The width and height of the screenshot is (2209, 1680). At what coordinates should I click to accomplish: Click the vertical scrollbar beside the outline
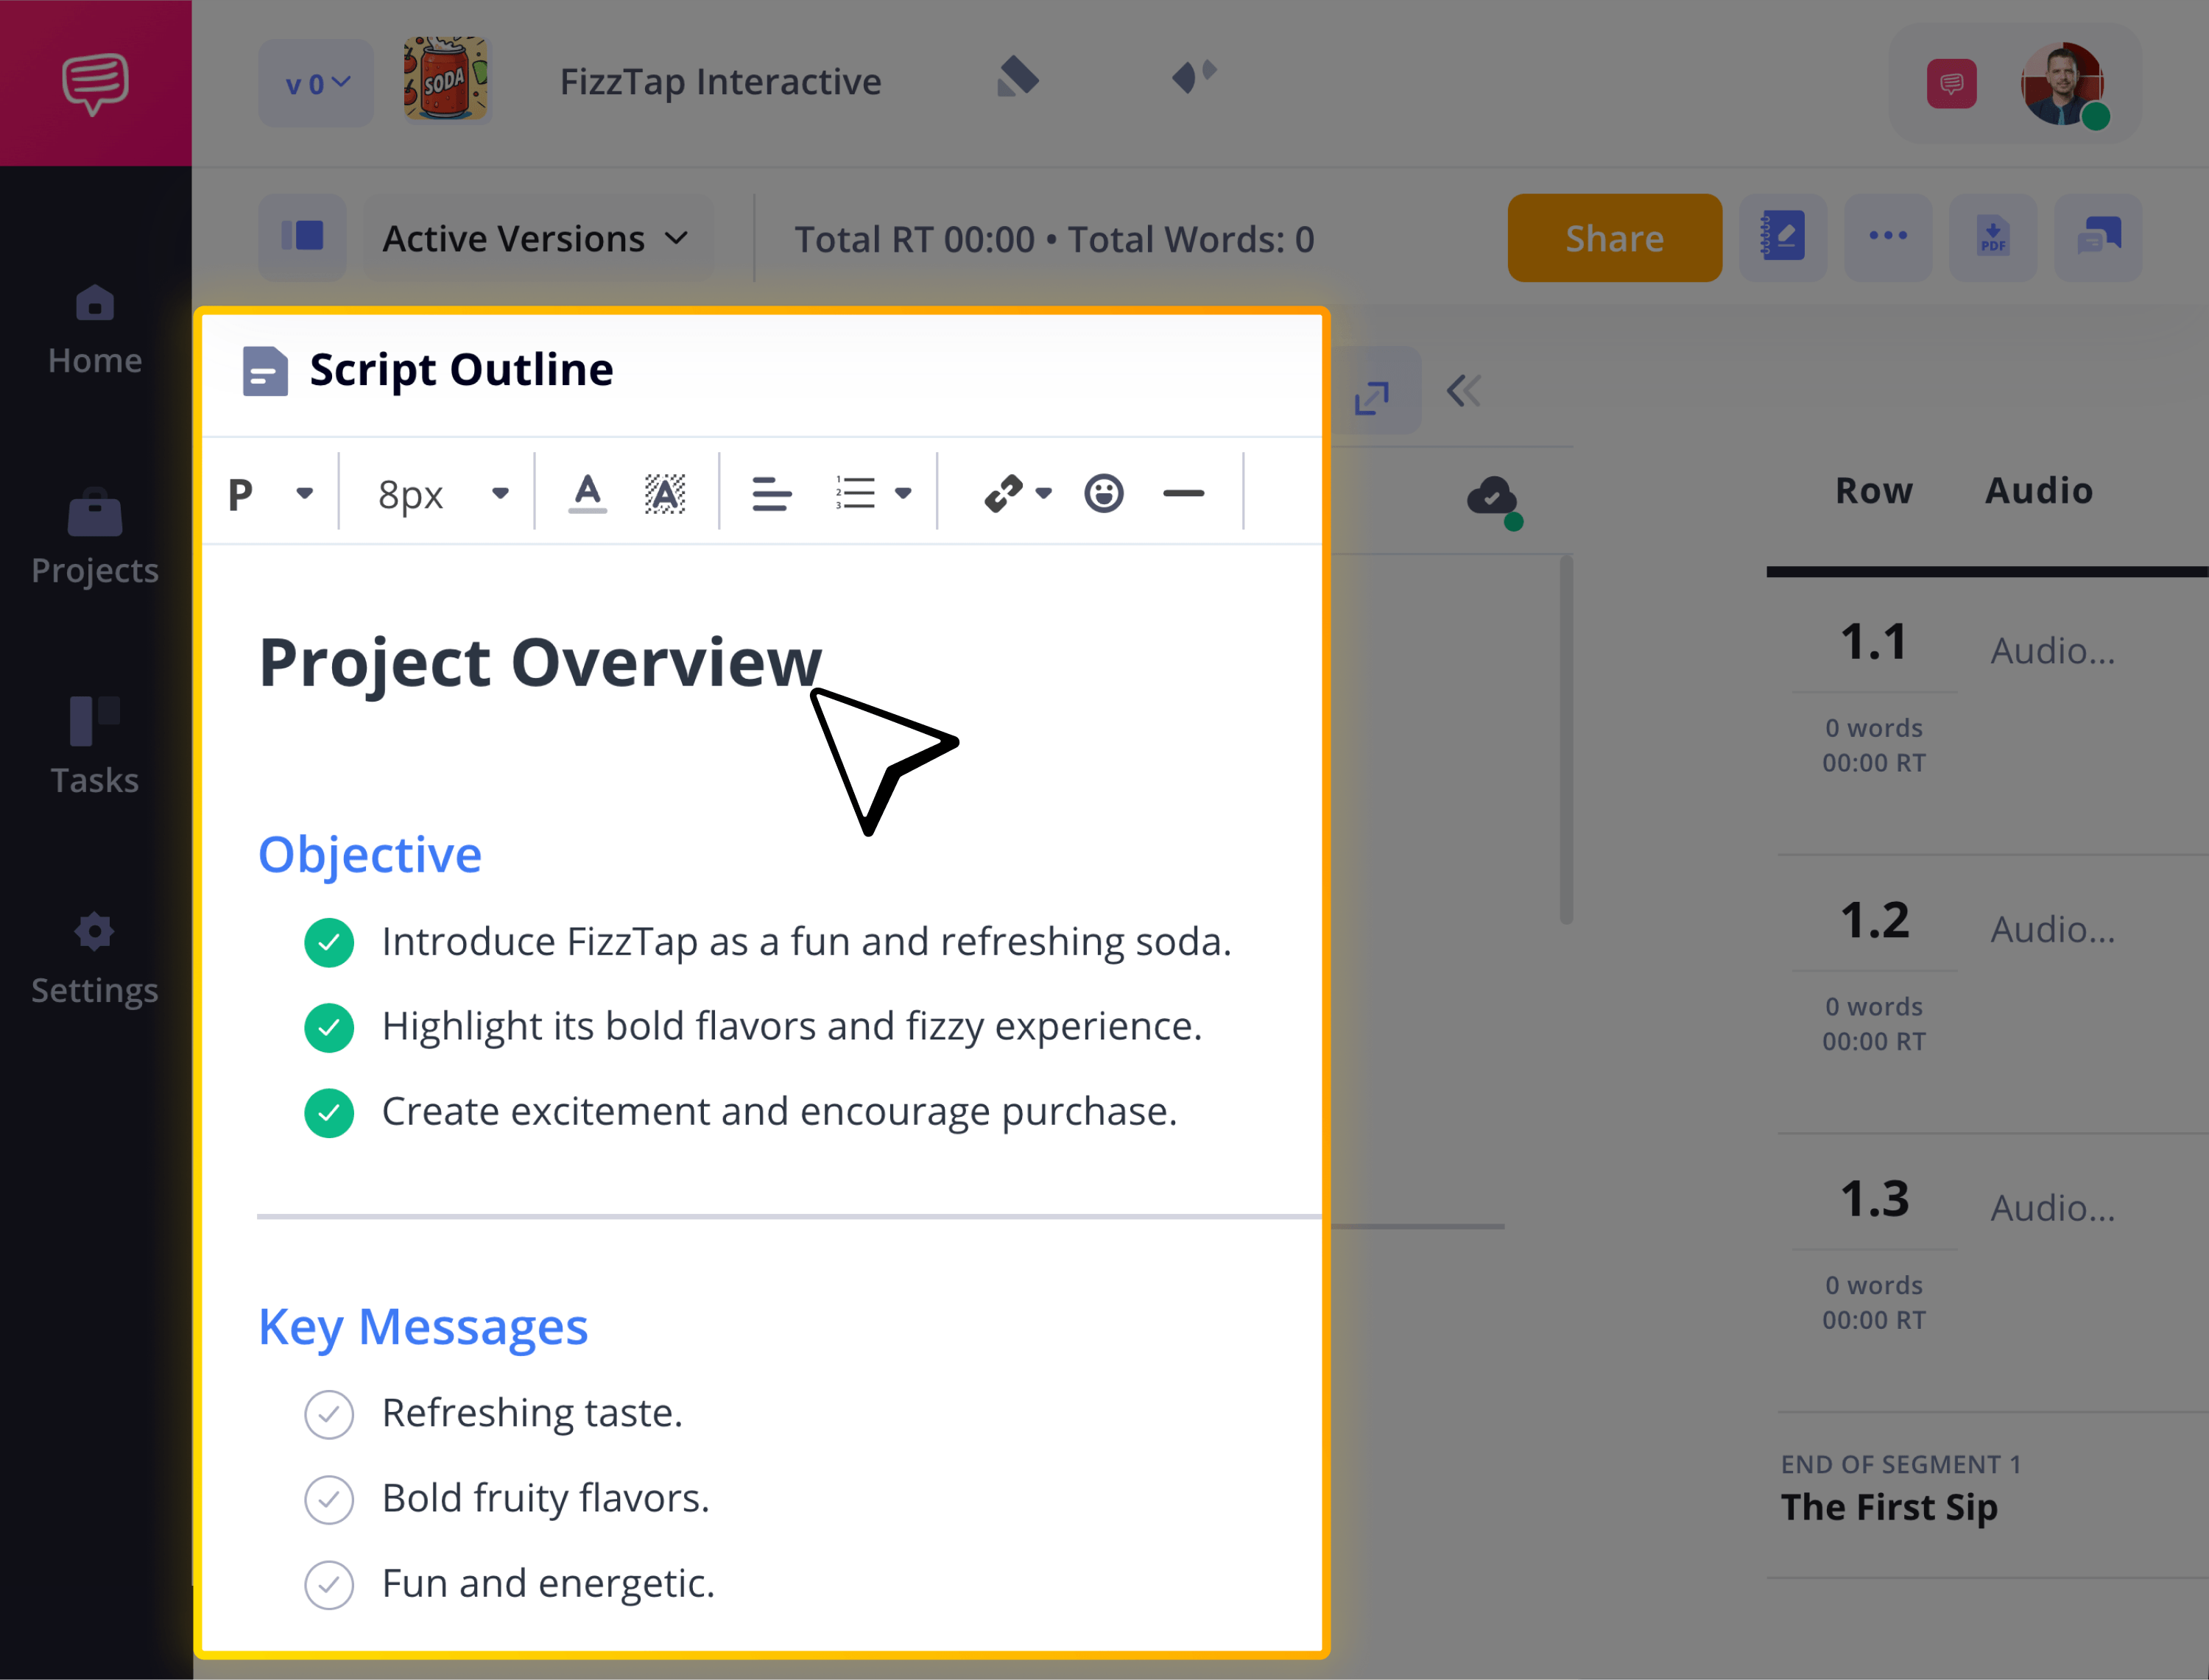(1566, 740)
